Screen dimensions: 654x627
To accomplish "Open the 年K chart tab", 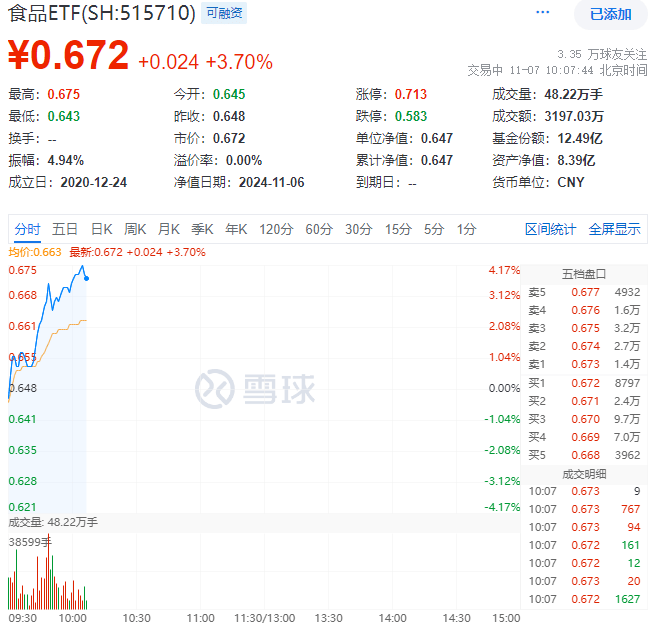I will click(x=236, y=229).
